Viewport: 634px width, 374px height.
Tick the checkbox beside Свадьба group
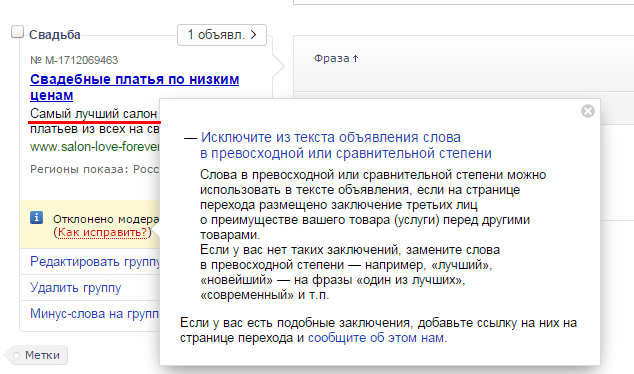(x=17, y=32)
